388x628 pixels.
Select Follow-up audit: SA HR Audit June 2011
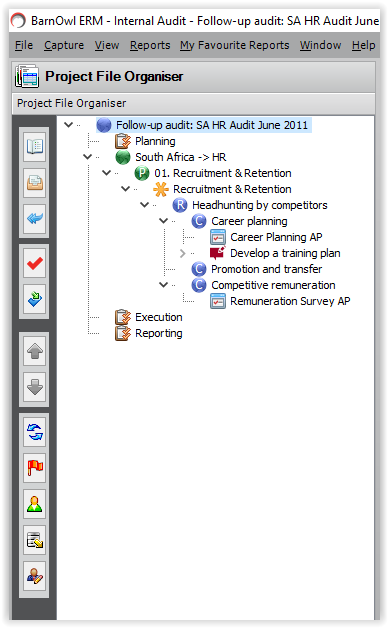click(212, 125)
